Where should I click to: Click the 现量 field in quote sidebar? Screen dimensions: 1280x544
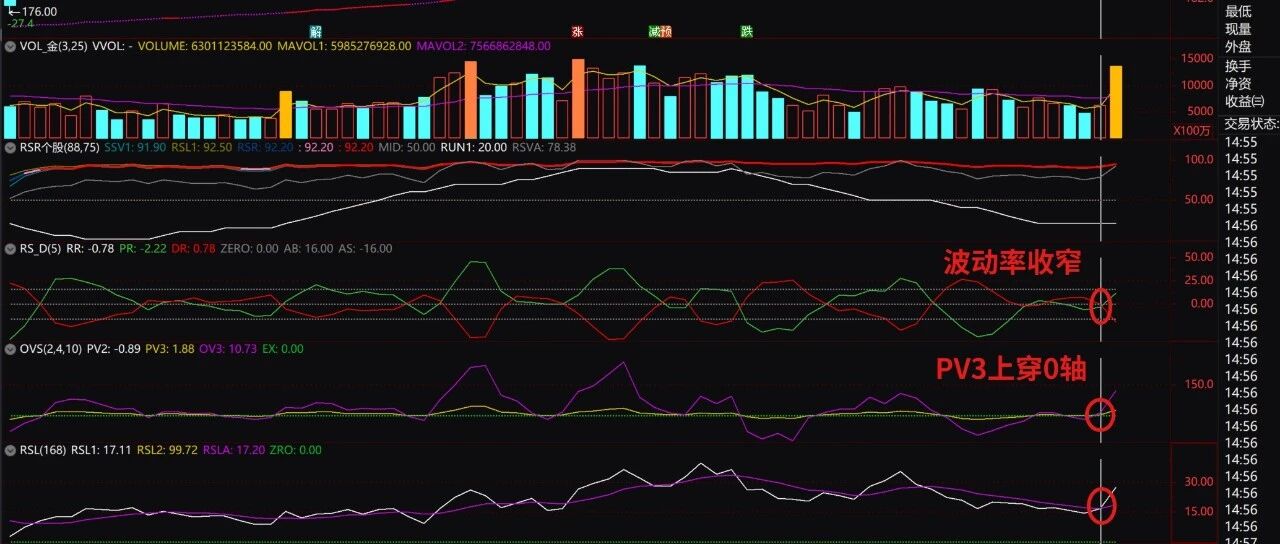click(x=1238, y=29)
